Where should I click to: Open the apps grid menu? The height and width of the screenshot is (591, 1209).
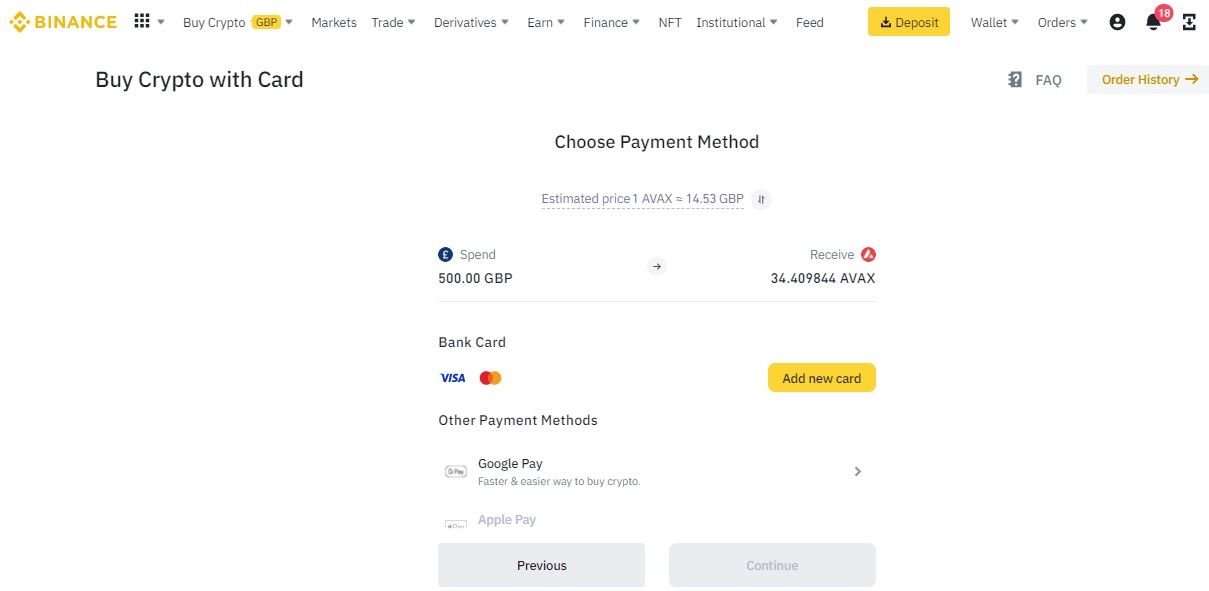click(x=142, y=21)
